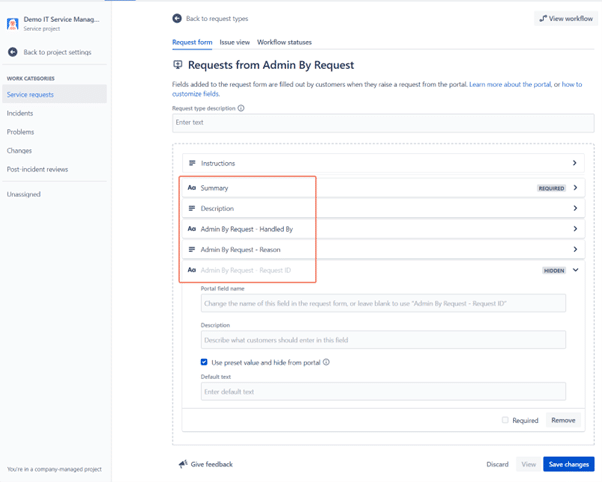Click the info icon beside Request type description
The width and height of the screenshot is (602, 482).
241,108
